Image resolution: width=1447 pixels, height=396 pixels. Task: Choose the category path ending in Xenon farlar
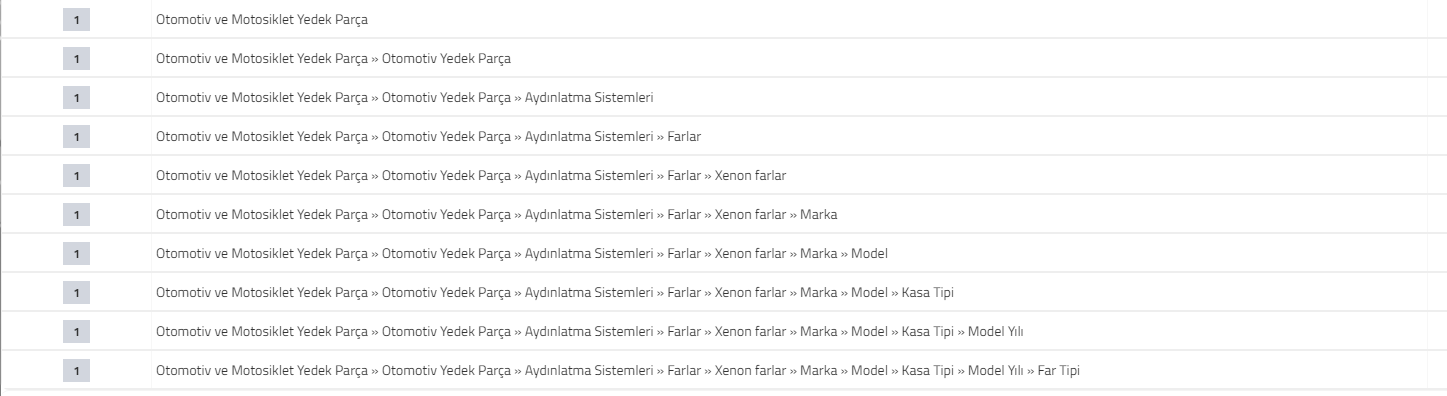coord(471,175)
